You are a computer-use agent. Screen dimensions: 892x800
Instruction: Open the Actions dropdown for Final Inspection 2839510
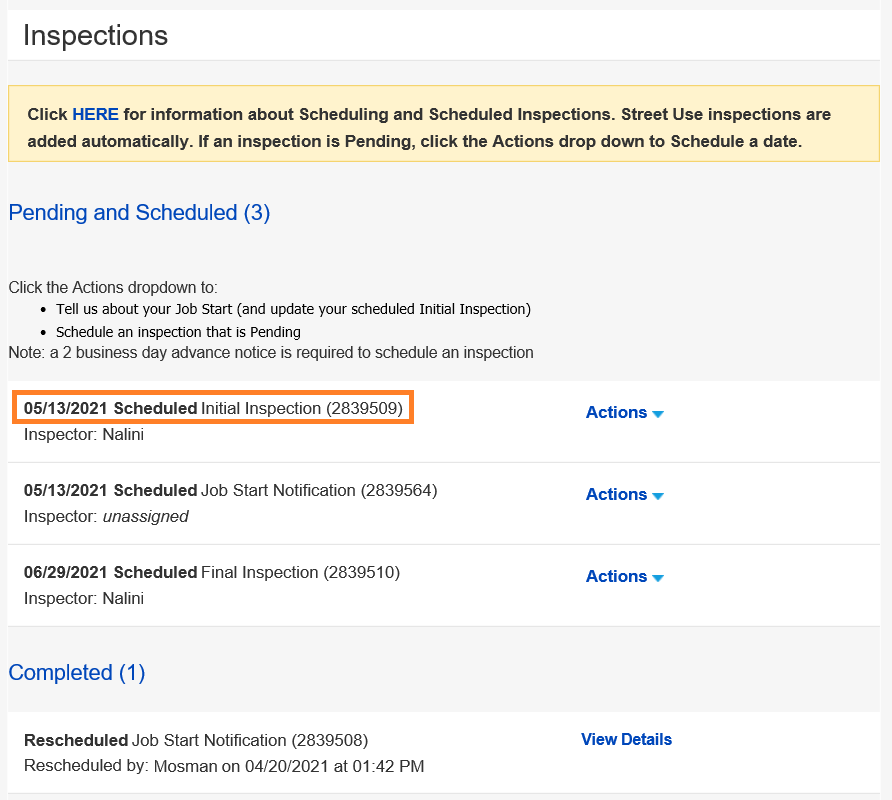tap(617, 576)
